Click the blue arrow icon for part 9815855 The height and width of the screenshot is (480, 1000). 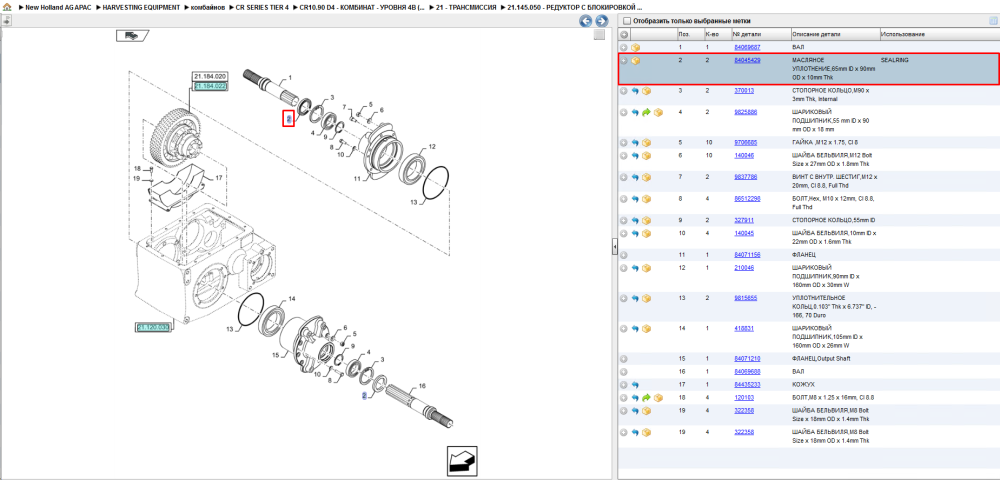pyautogui.click(x=635, y=298)
